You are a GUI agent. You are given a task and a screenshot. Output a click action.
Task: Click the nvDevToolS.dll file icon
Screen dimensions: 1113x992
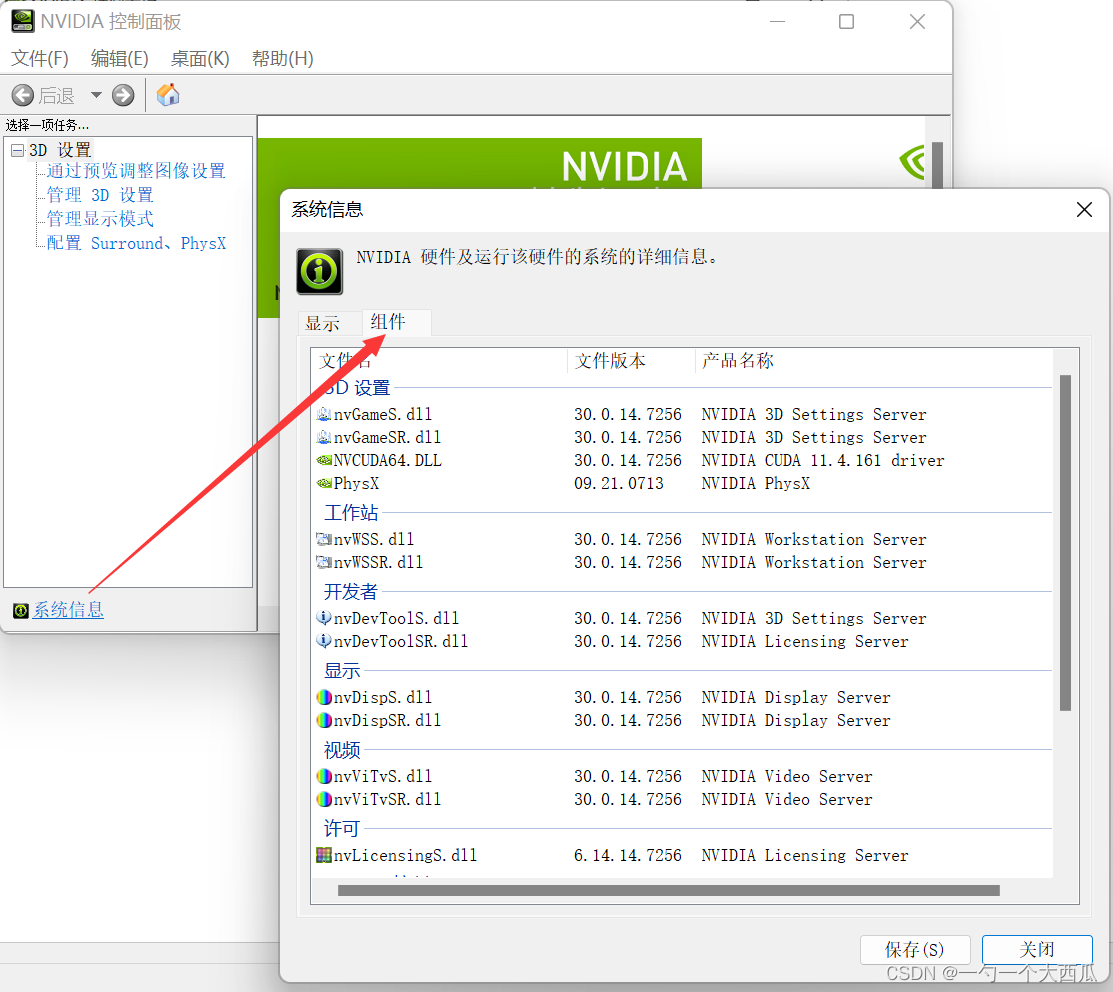(324, 617)
